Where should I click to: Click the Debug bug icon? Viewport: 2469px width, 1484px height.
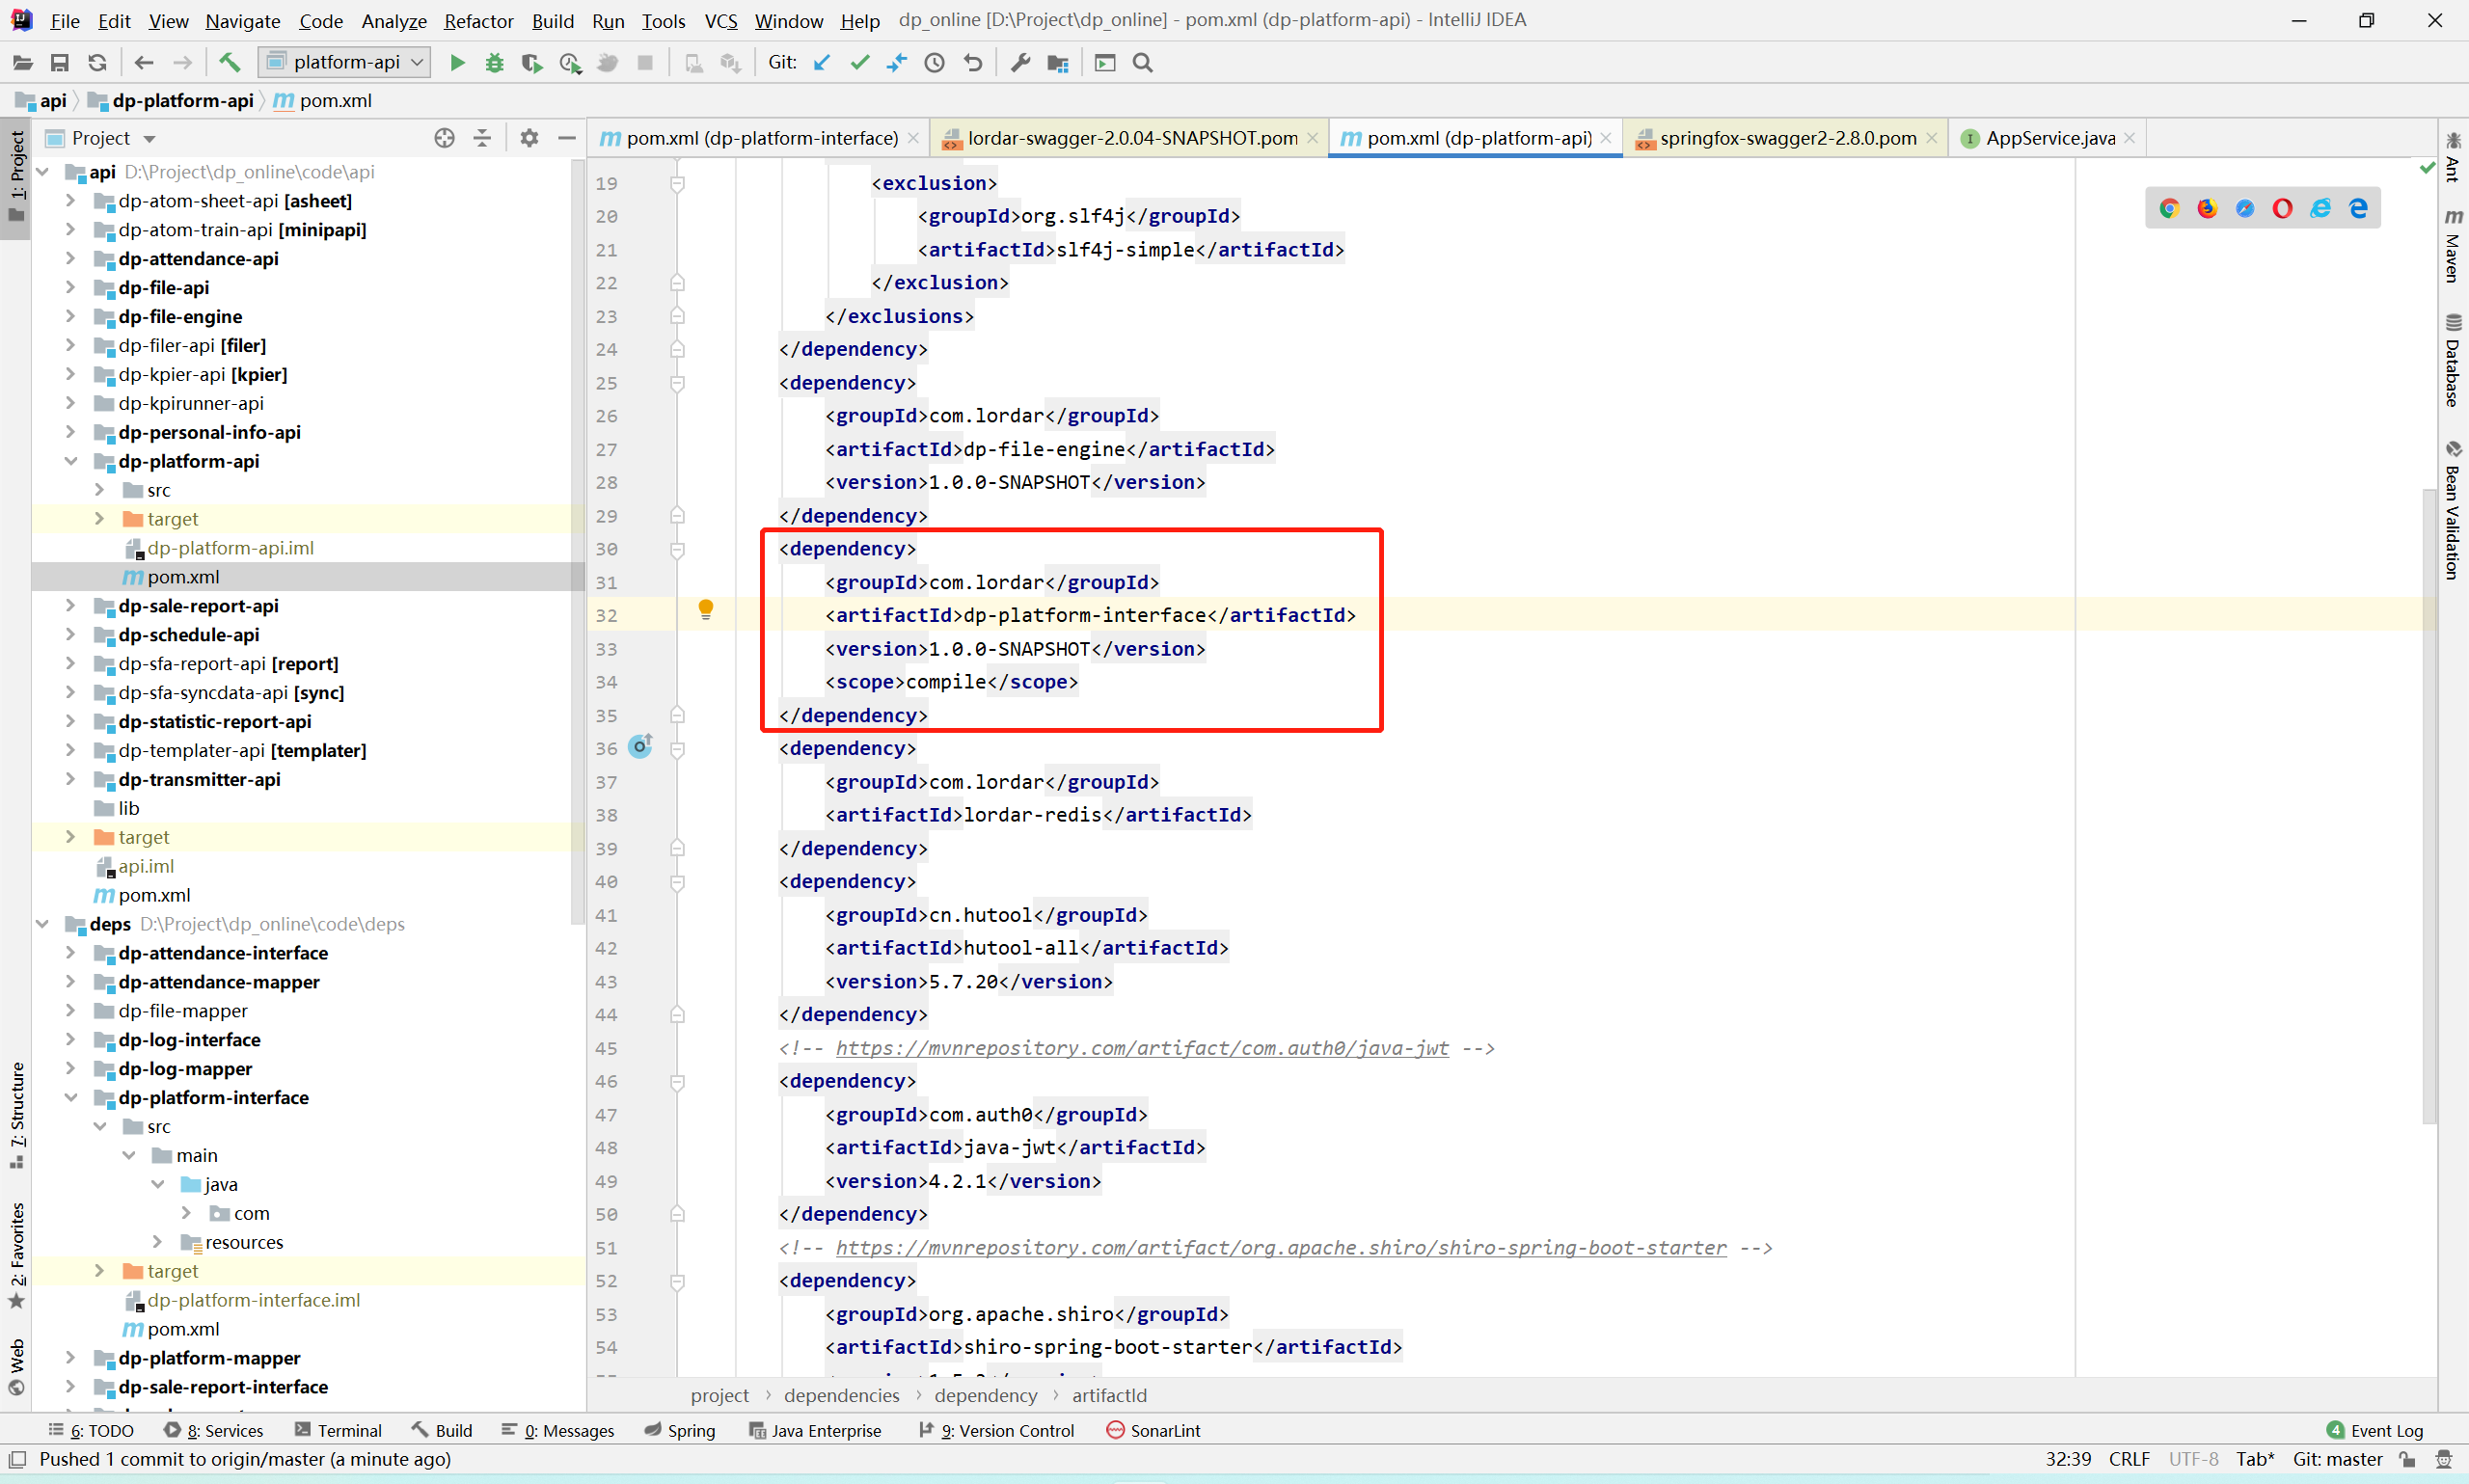tap(494, 63)
